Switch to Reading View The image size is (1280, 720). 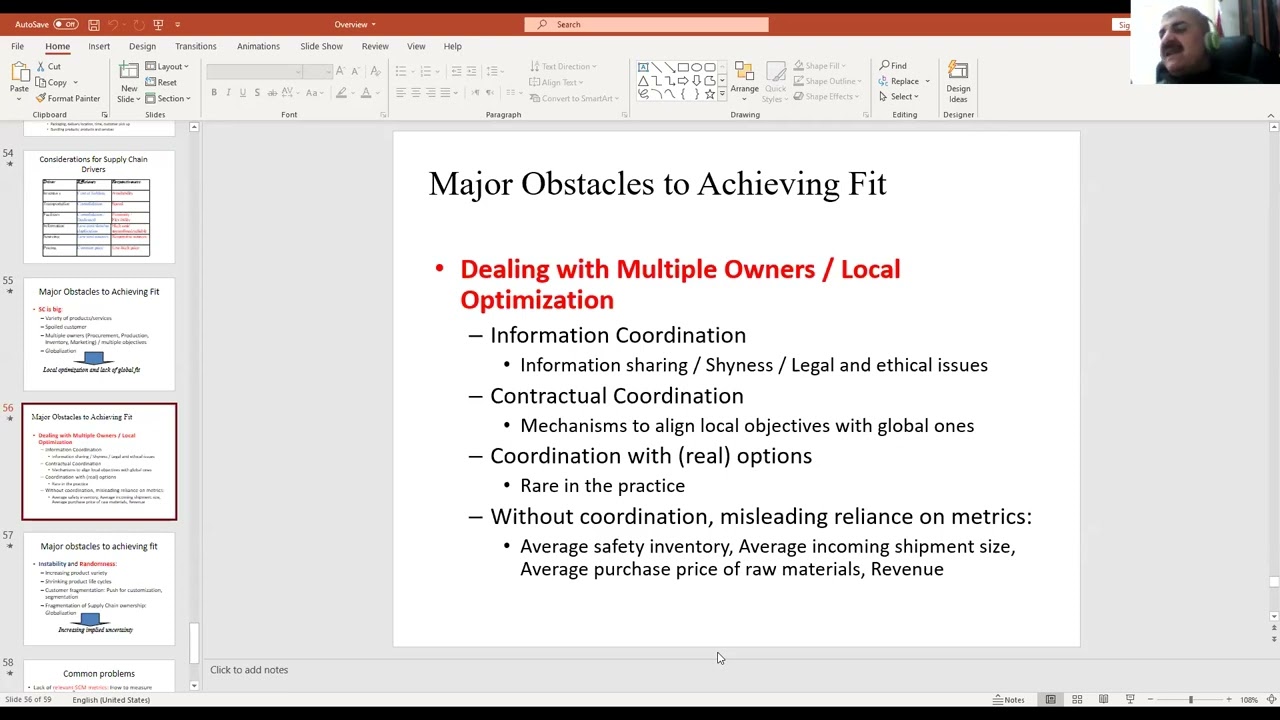[x=1103, y=699]
